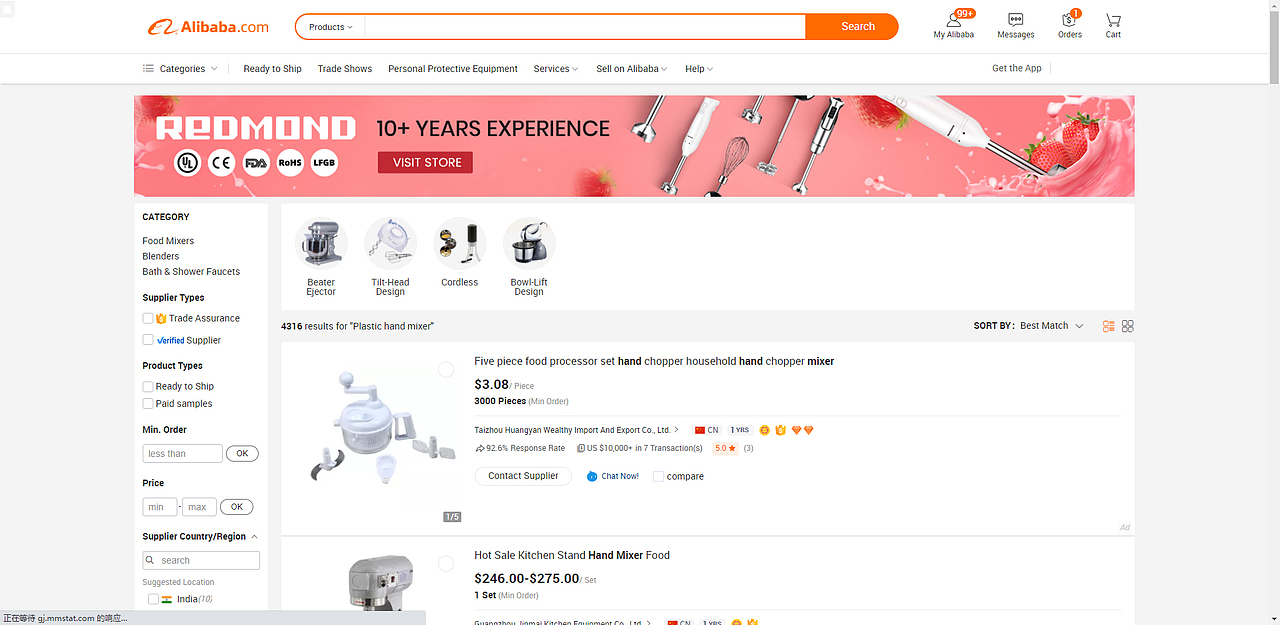The height and width of the screenshot is (625, 1280).
Task: Tick the compare checkbox
Action: [x=658, y=477]
